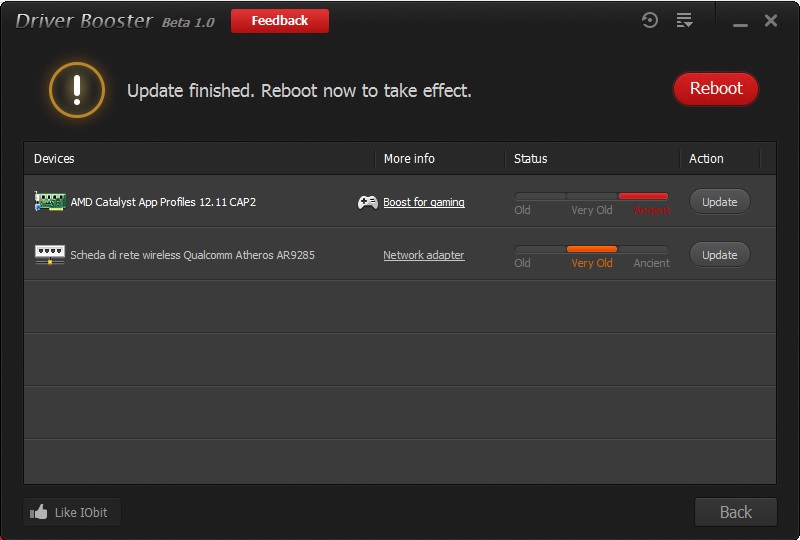Open the Network adapter link
800x540 pixels.
[x=423, y=255]
